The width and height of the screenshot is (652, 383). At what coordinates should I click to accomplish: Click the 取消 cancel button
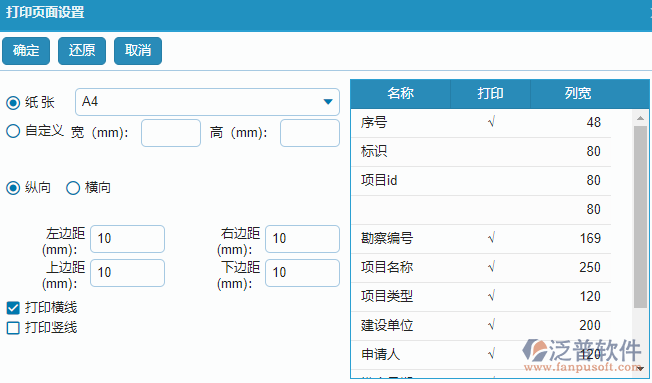tap(138, 51)
